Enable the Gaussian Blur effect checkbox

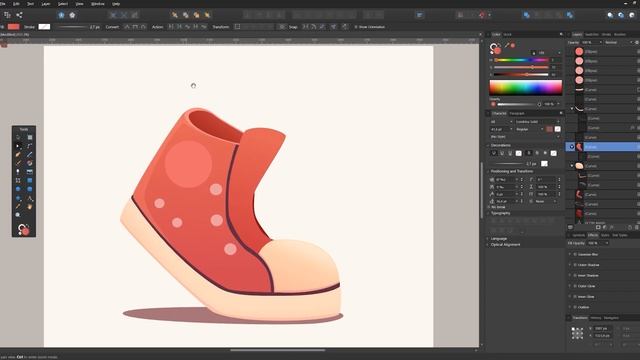(575, 254)
